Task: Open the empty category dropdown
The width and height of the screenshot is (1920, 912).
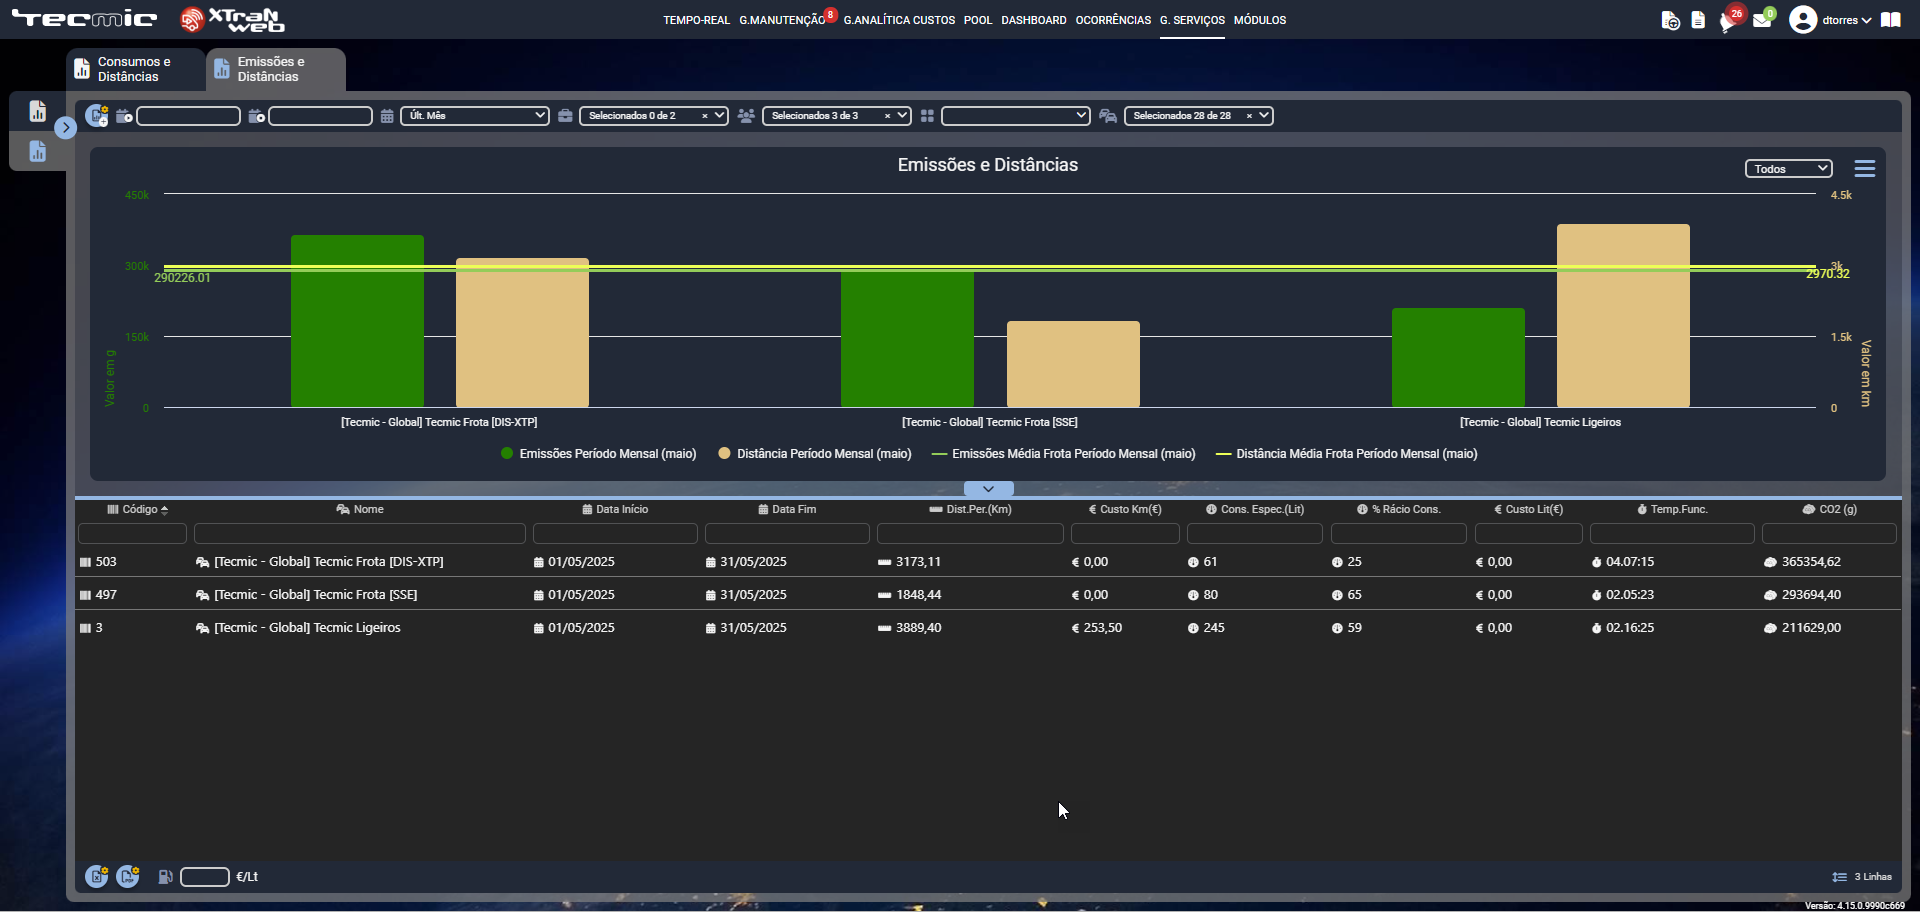Action: pos(1016,116)
